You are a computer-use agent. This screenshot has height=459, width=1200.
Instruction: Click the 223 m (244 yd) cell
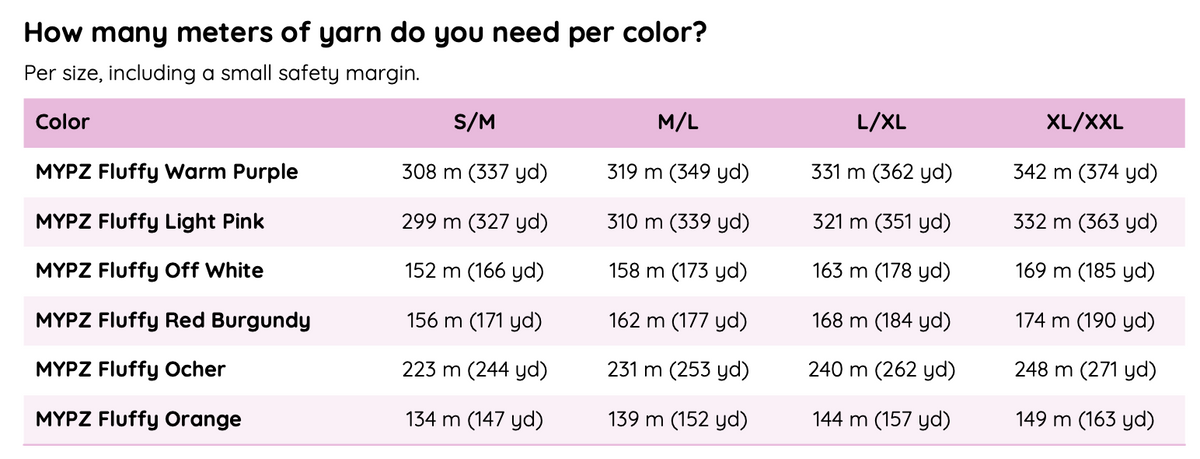pos(474,370)
